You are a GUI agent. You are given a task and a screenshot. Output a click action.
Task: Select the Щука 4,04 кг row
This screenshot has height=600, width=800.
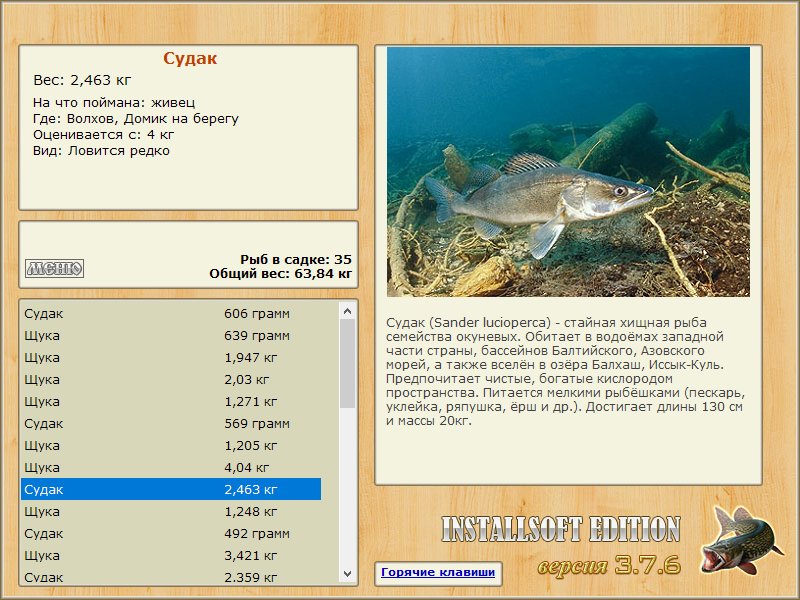coord(171,467)
